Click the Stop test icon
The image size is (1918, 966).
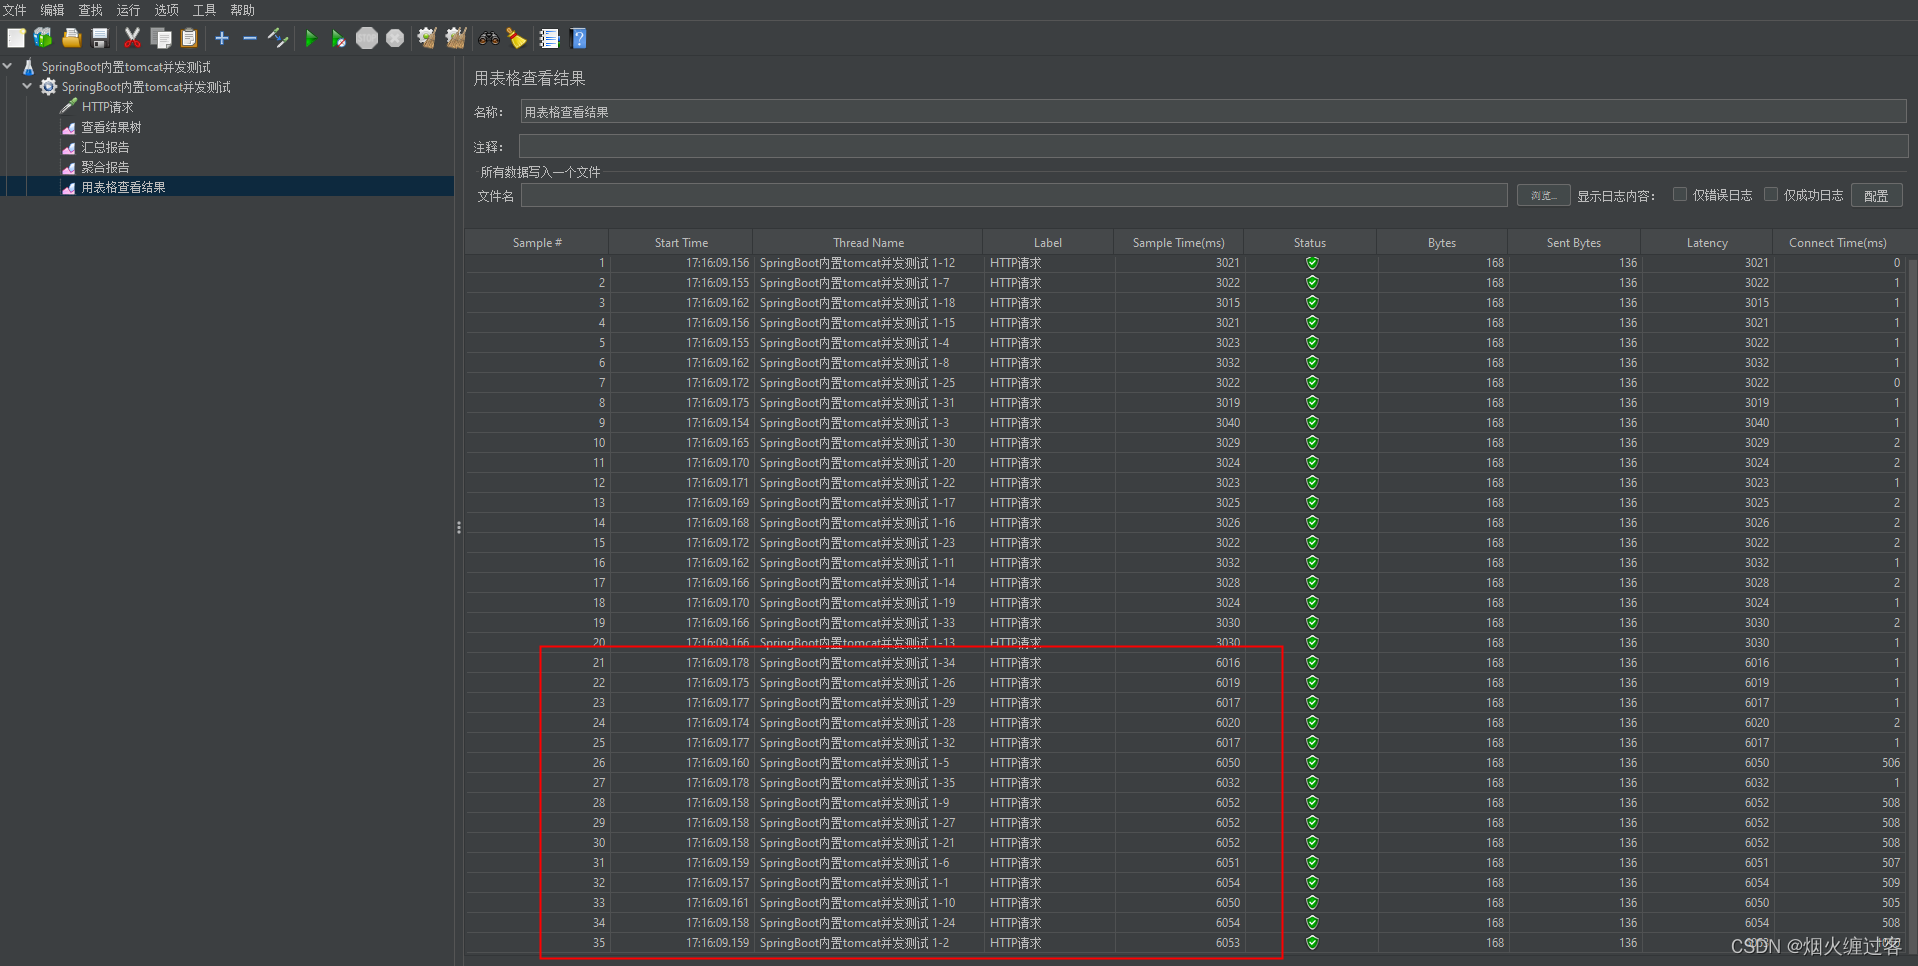pyautogui.click(x=367, y=38)
